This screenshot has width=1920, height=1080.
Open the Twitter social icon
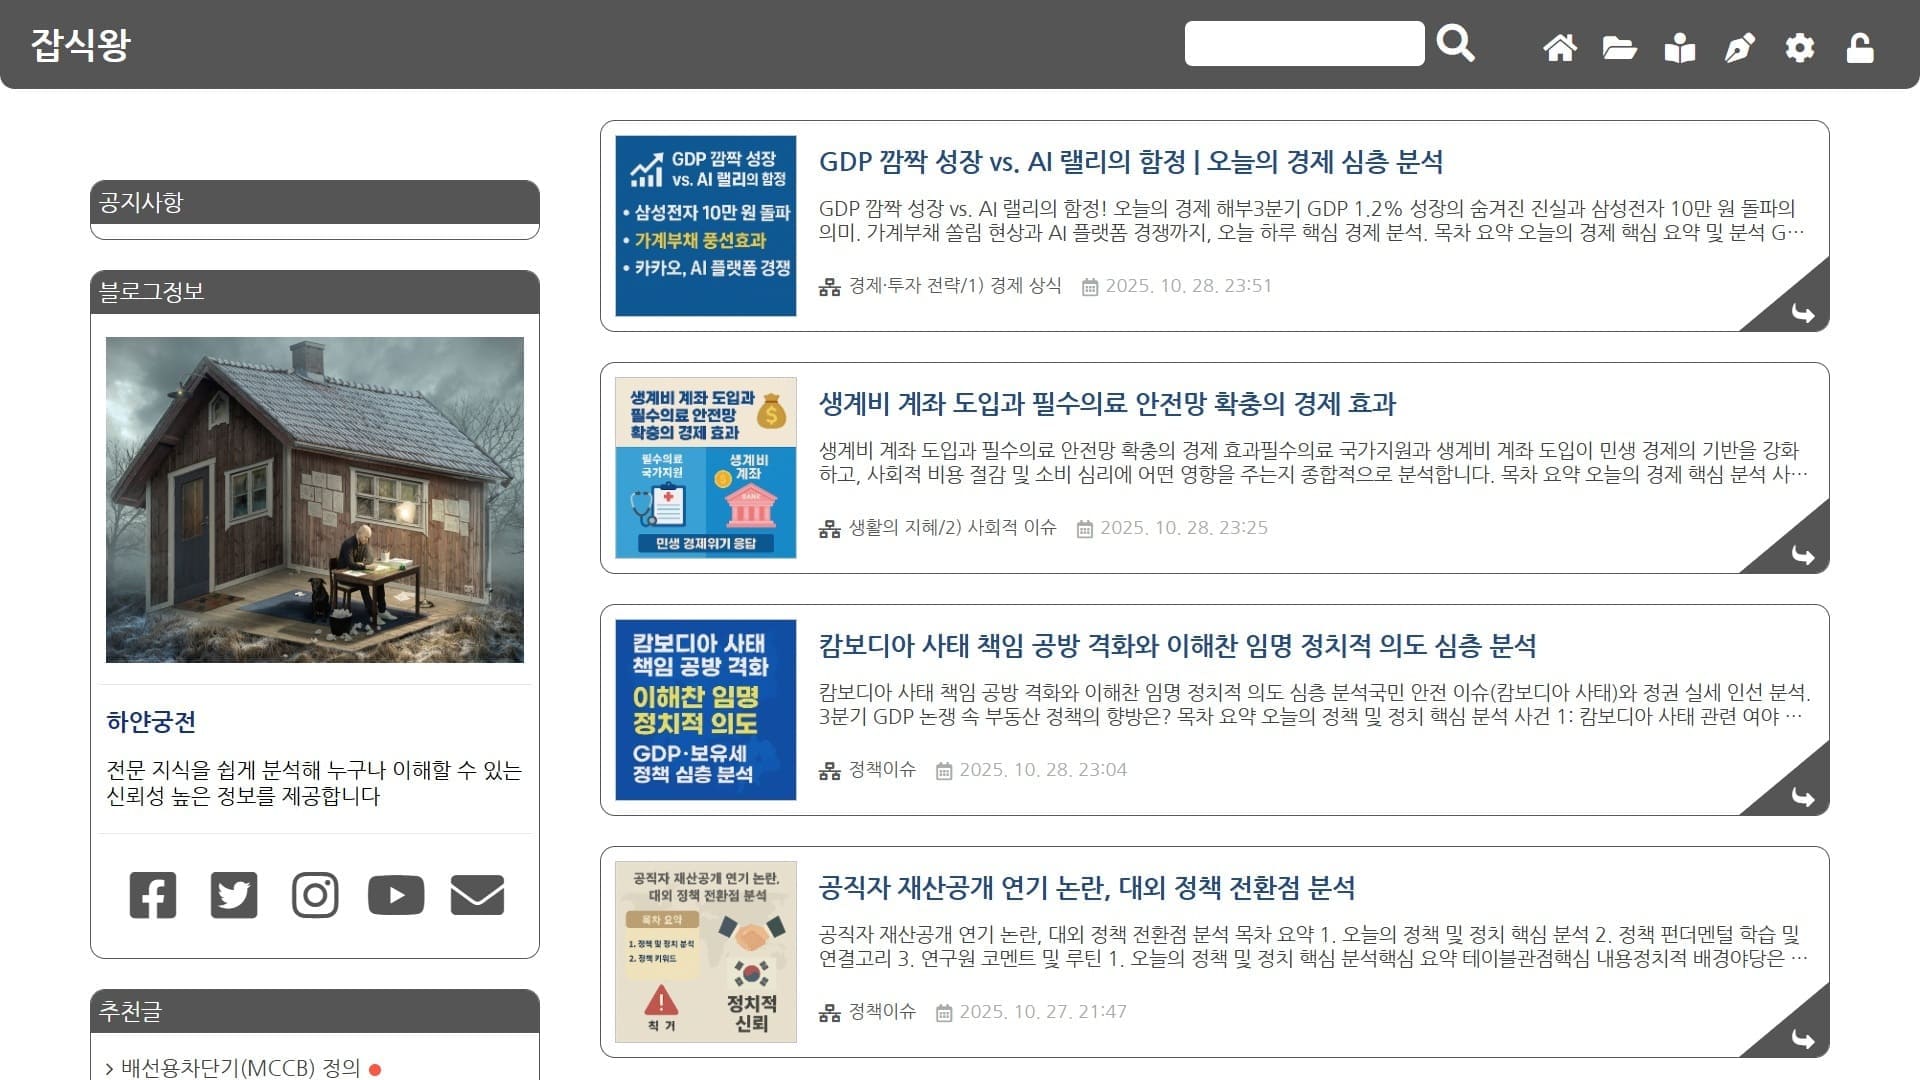pyautogui.click(x=234, y=895)
